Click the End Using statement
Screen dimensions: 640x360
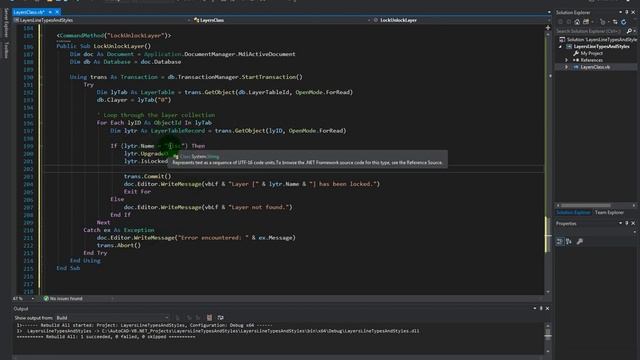pyautogui.click(x=85, y=260)
